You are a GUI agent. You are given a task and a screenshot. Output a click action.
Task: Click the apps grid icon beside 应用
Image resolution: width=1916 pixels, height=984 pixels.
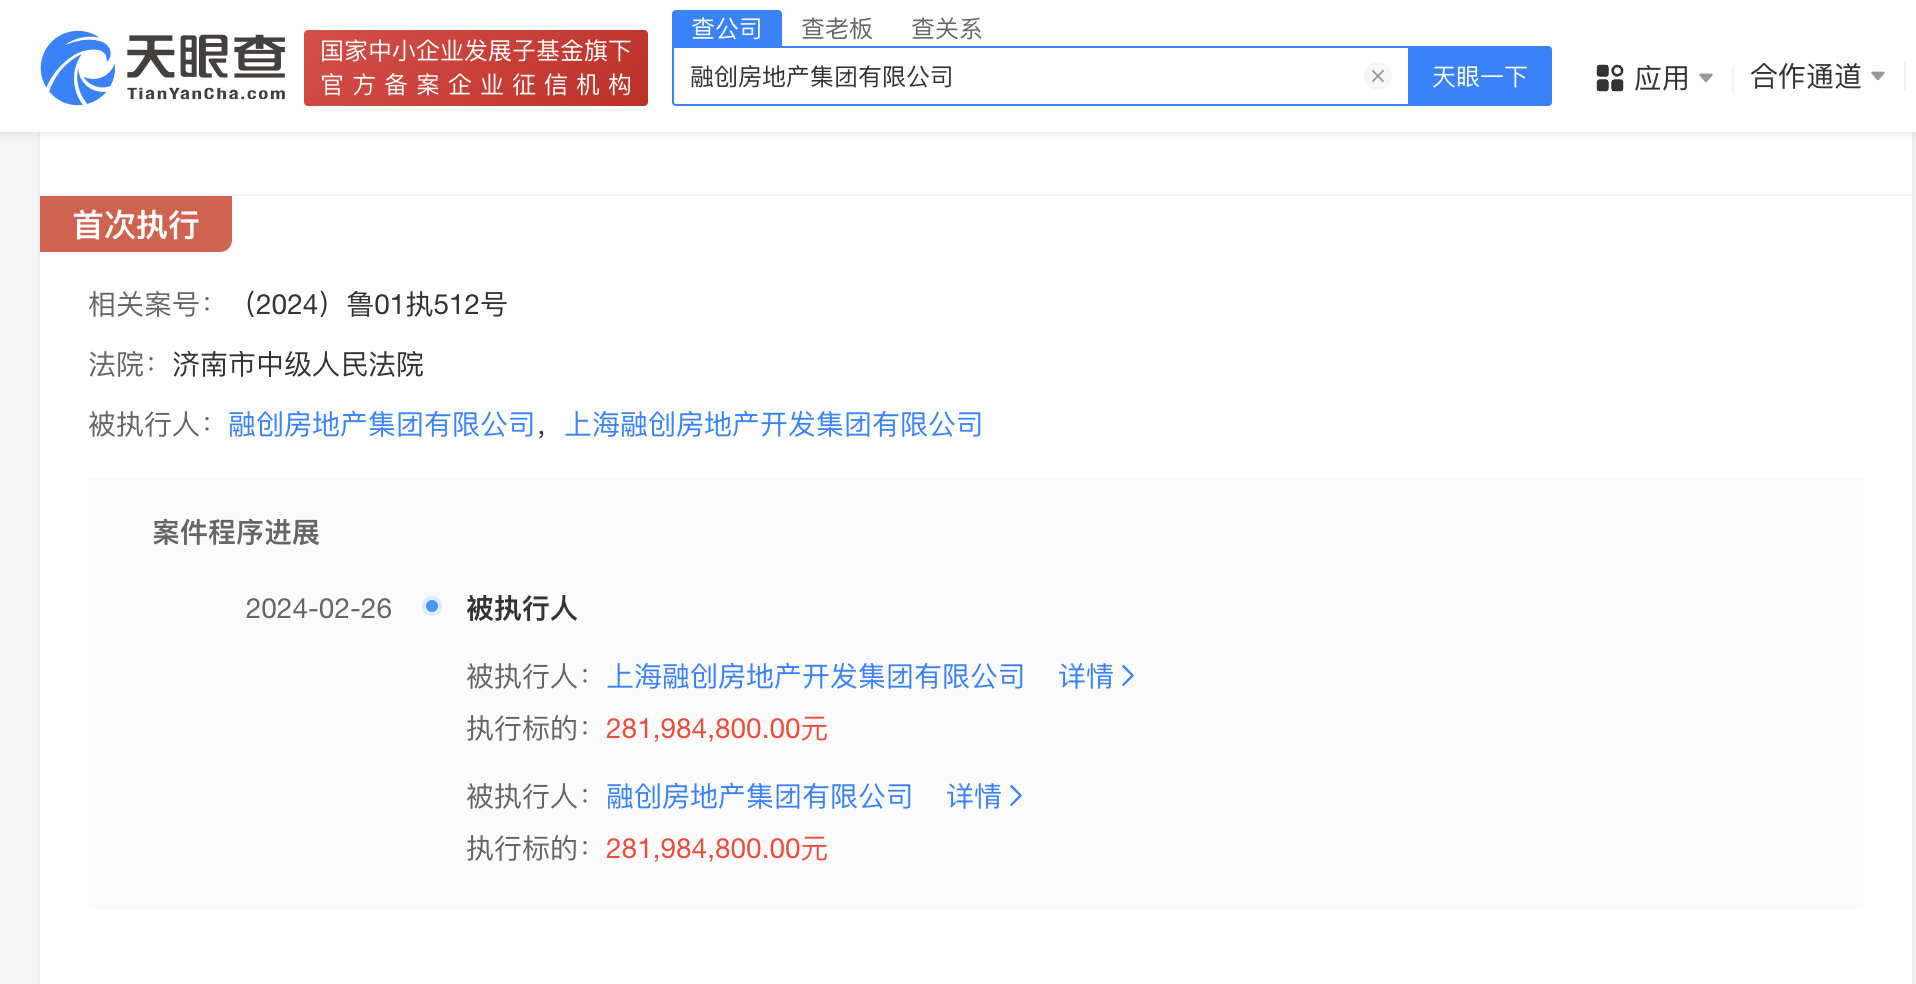click(x=1609, y=76)
